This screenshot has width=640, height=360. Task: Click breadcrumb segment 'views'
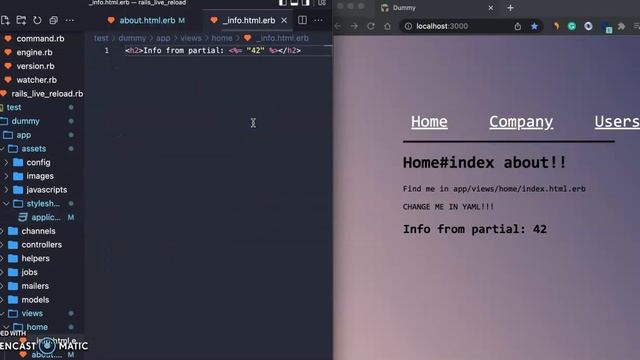click(x=191, y=38)
